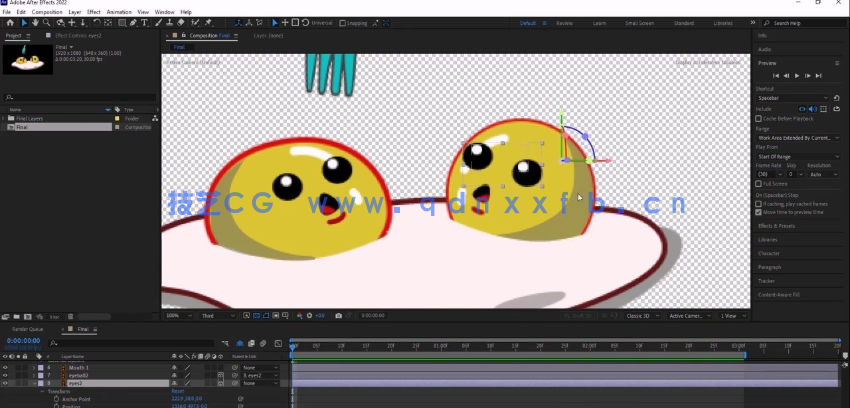Choose the Rectangle shape tool
Image resolution: width=850 pixels, height=408 pixels.
[122, 22]
